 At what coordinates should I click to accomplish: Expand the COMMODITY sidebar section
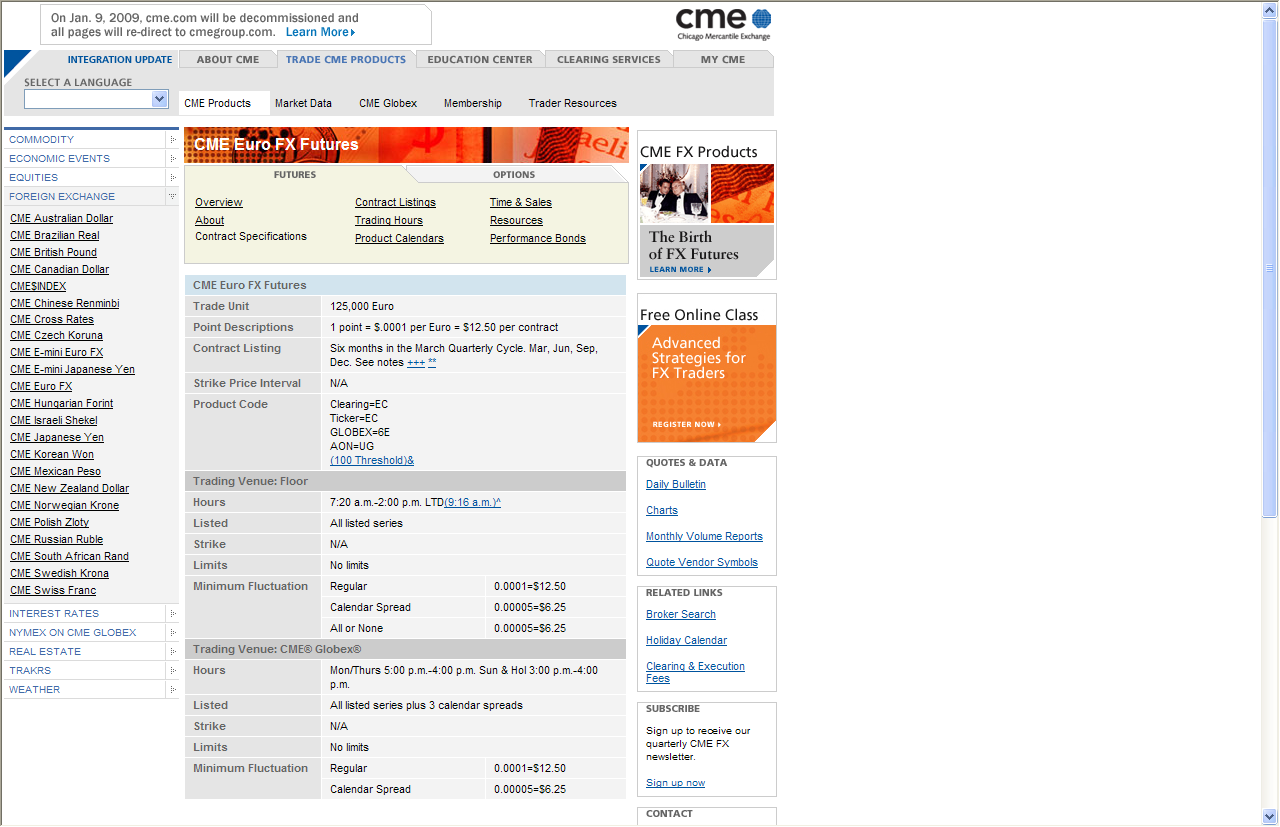(x=172, y=140)
